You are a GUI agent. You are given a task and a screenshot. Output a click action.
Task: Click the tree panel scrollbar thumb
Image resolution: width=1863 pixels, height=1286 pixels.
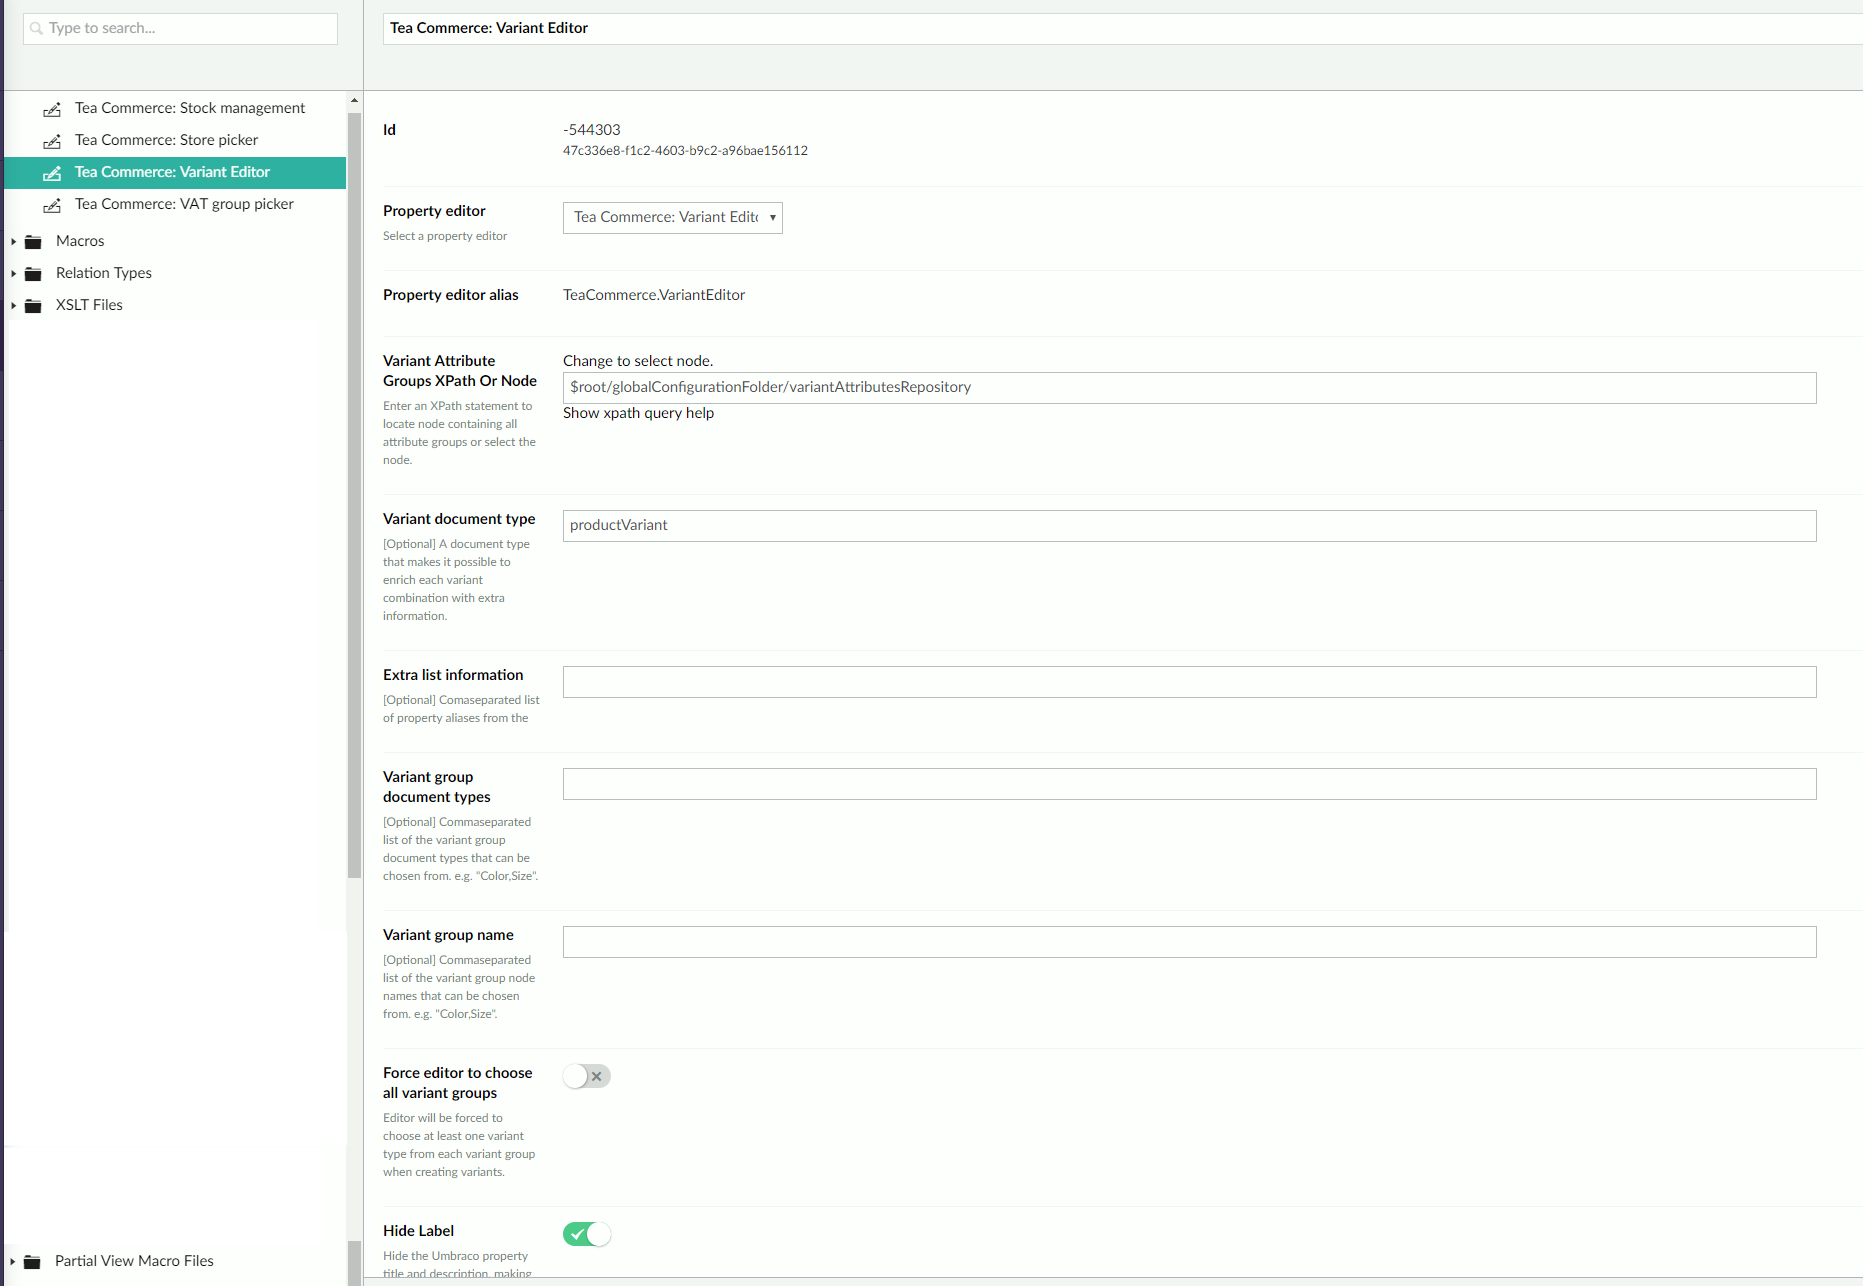pyautogui.click(x=354, y=495)
